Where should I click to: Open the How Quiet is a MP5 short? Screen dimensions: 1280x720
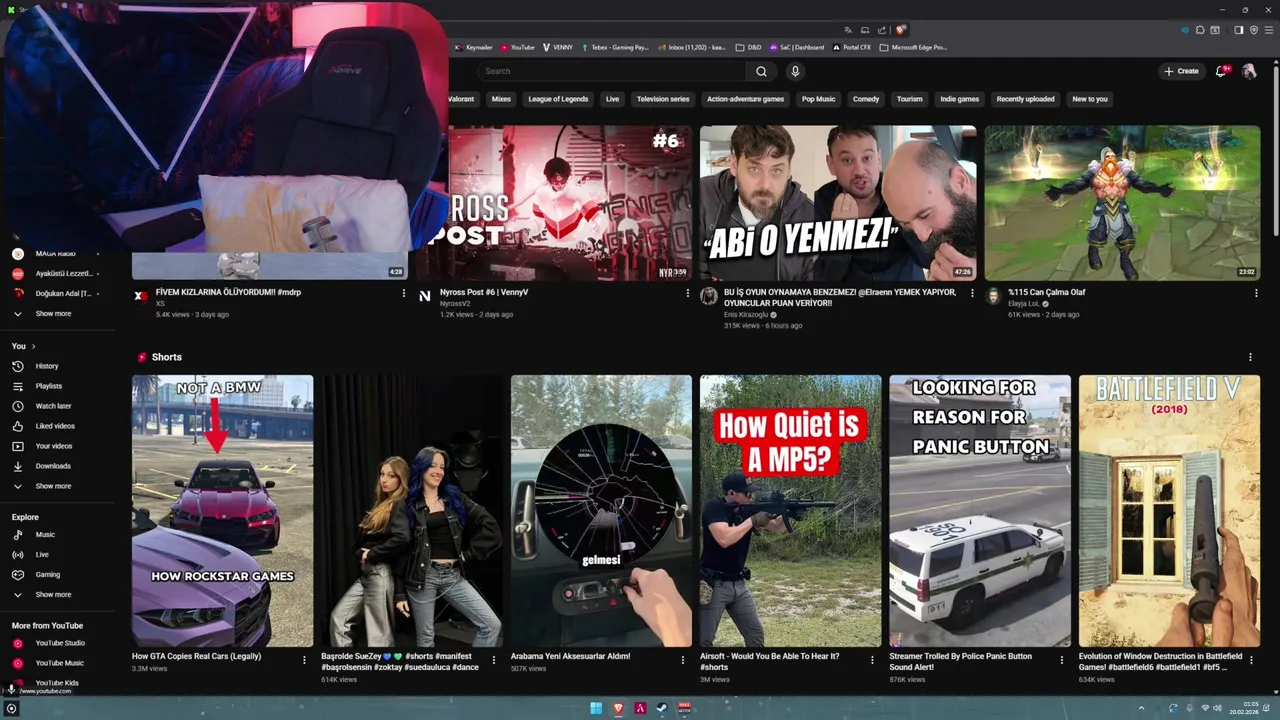(x=790, y=511)
